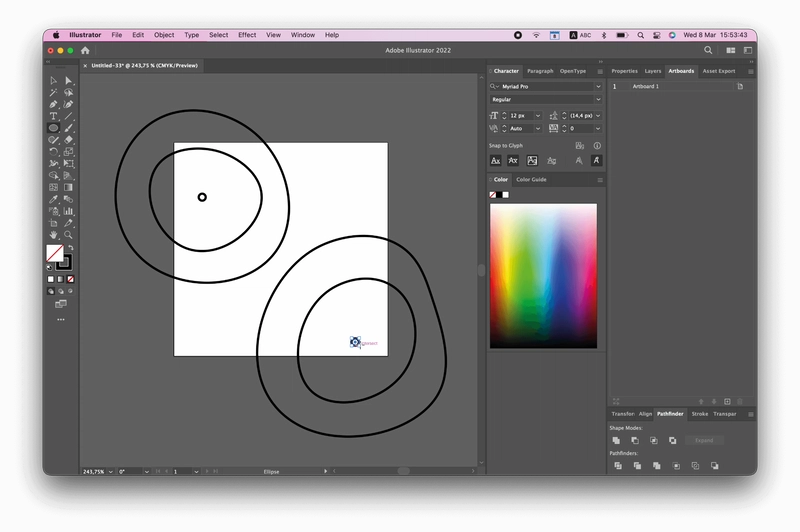The height and width of the screenshot is (532, 800).
Task: Switch to the Color Guide tab
Action: 531,180
